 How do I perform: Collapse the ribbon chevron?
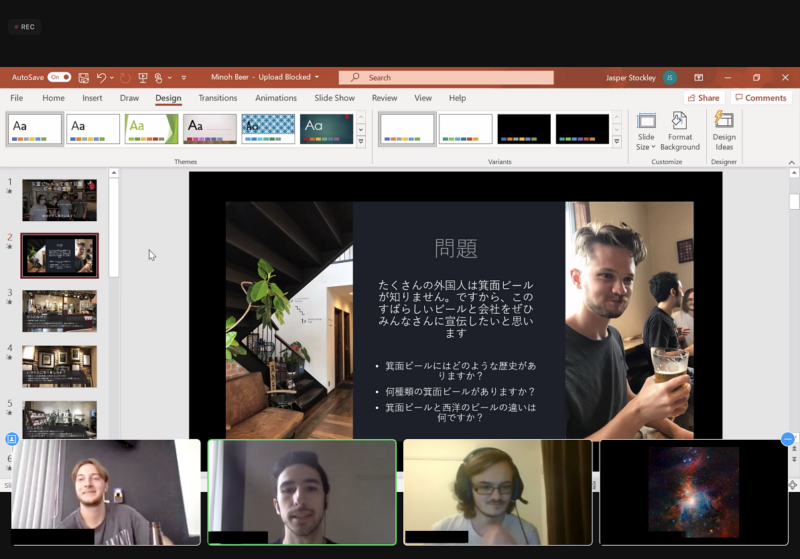[791, 162]
